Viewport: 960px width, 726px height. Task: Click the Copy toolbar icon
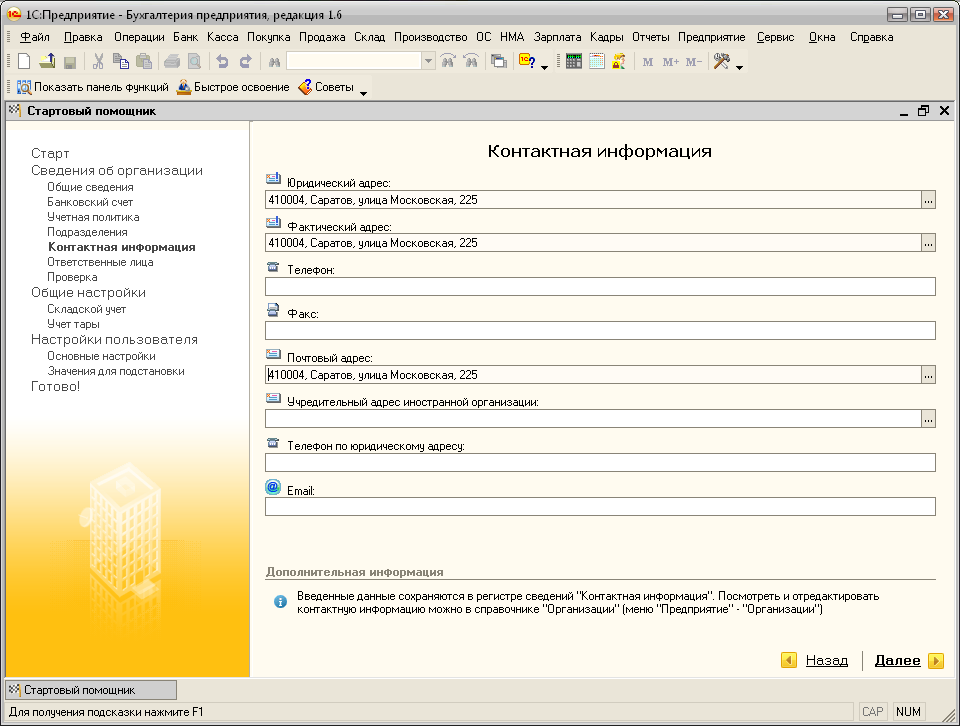coord(121,61)
